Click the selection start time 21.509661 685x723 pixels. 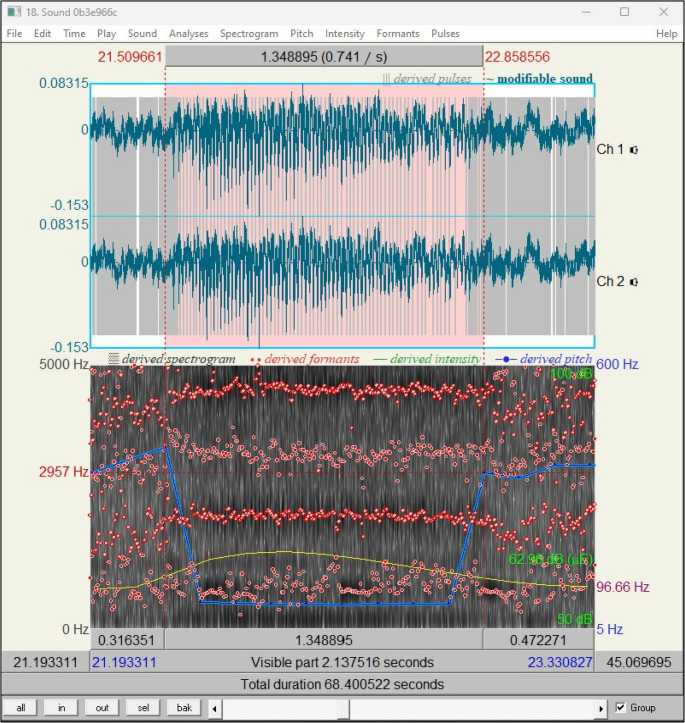click(x=130, y=57)
